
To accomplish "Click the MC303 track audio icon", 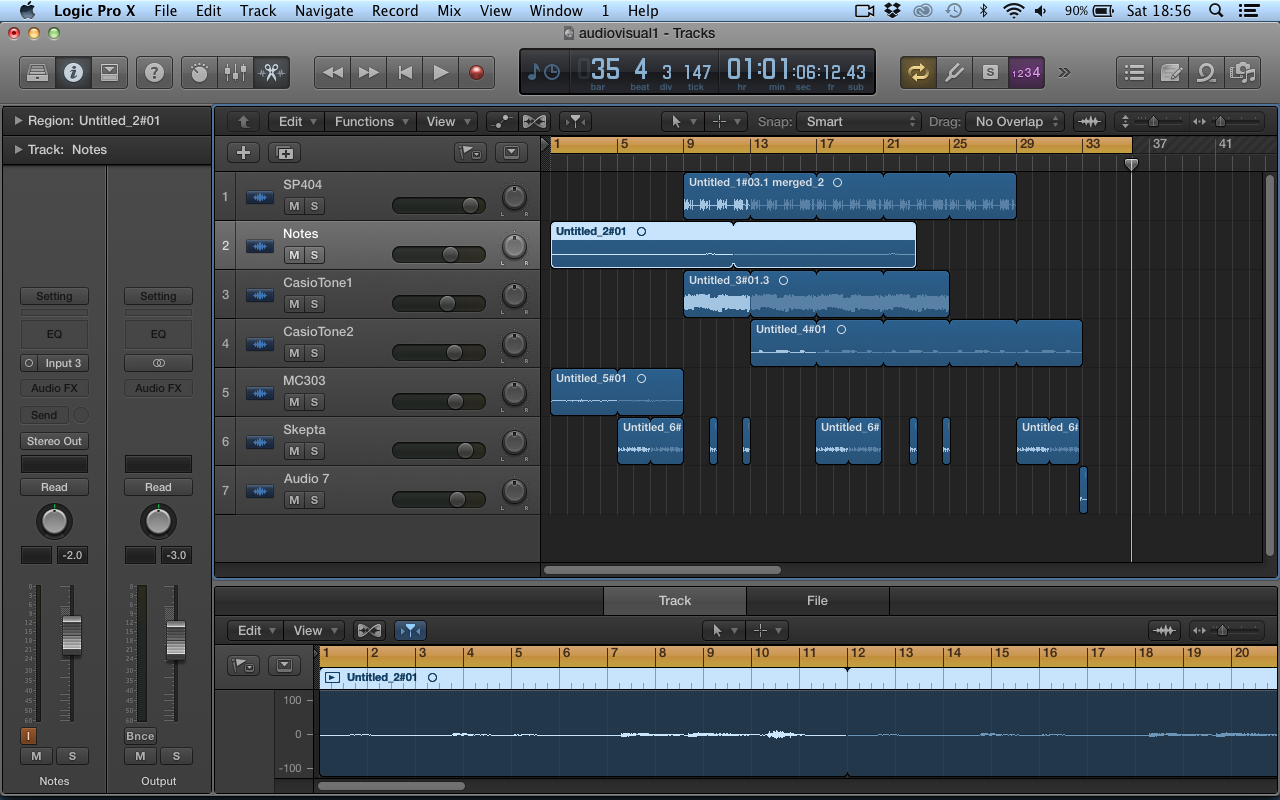I will click(260, 393).
